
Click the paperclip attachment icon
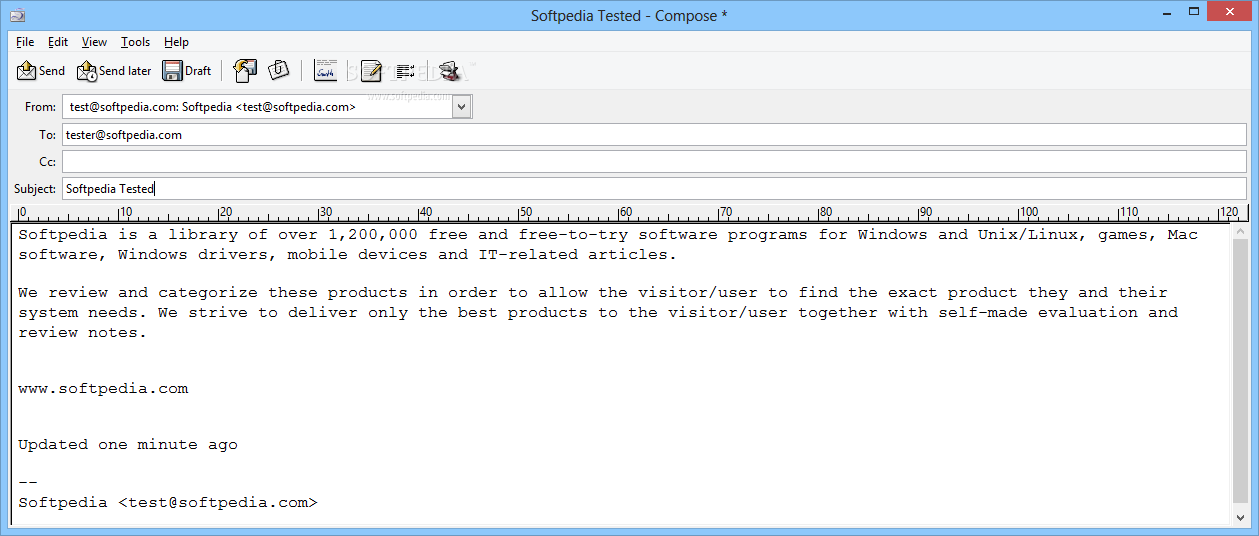[279, 71]
